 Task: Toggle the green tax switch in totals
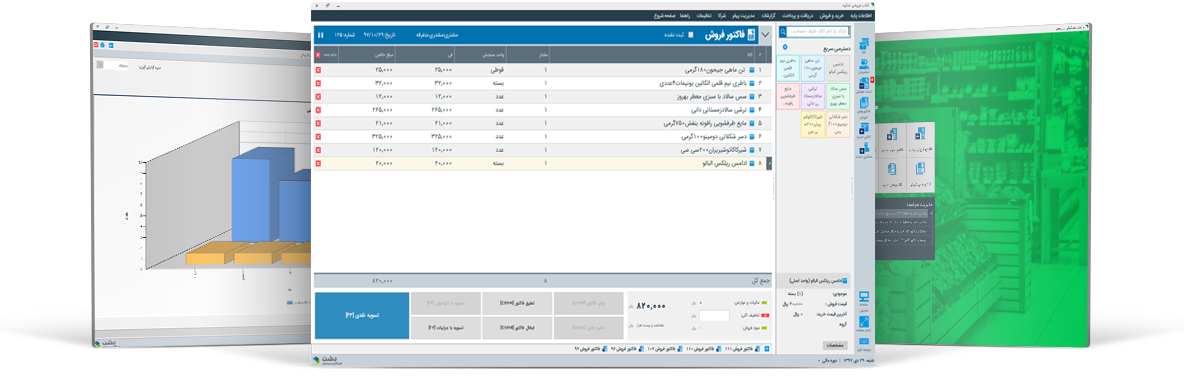(x=764, y=303)
